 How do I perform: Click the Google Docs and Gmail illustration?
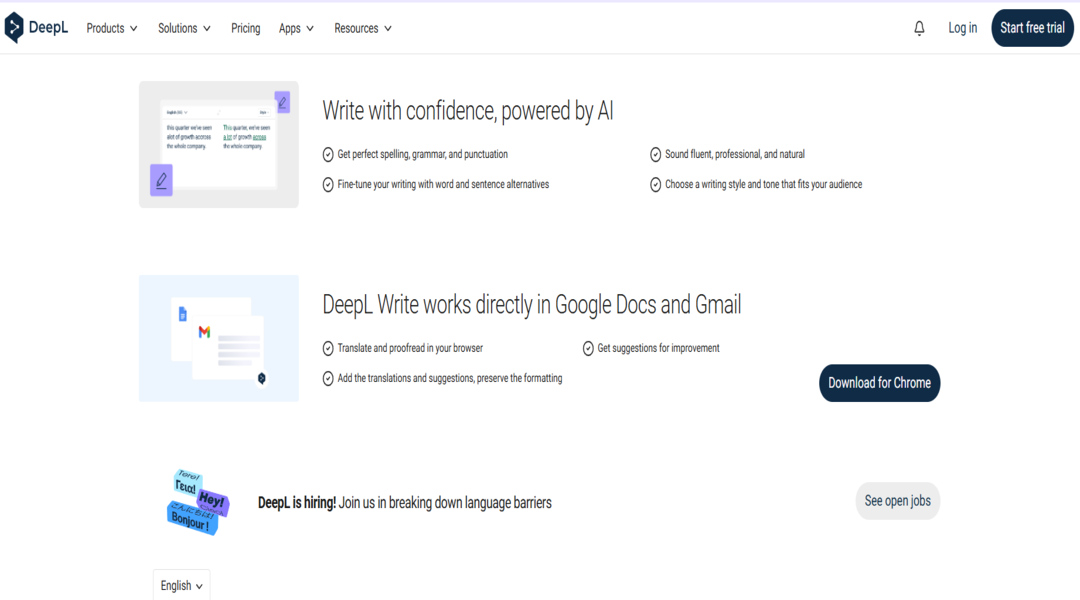point(219,338)
